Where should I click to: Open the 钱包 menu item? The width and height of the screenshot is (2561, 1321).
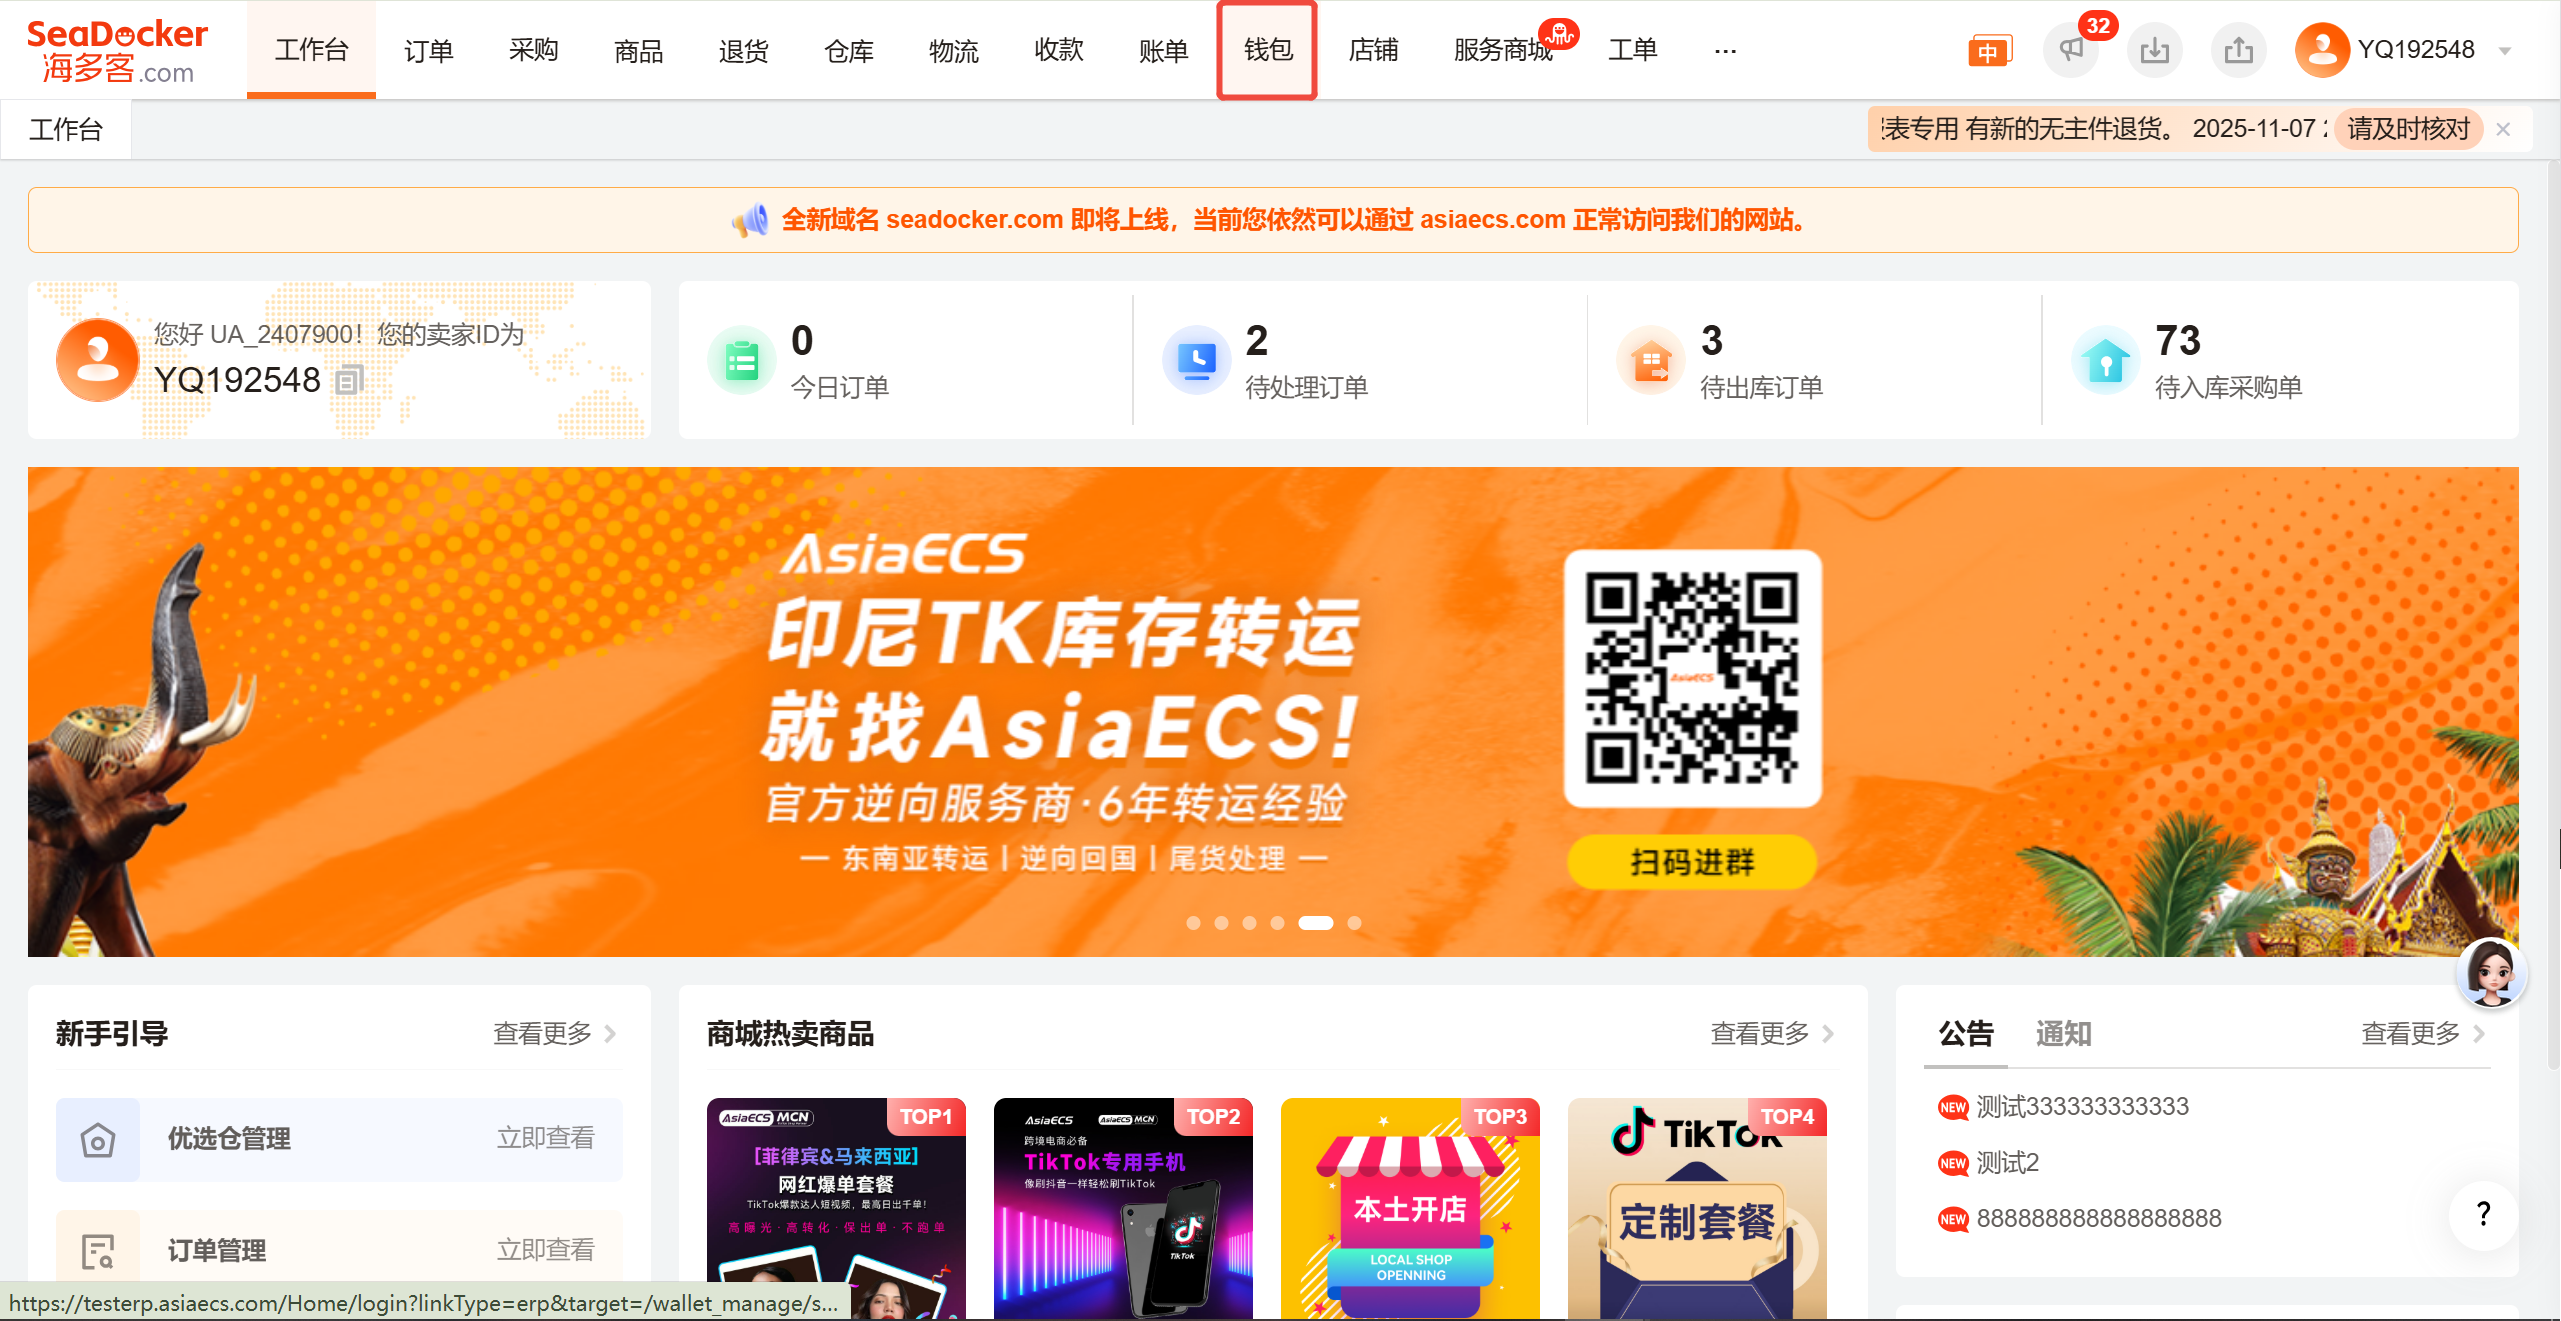[x=1267, y=50]
